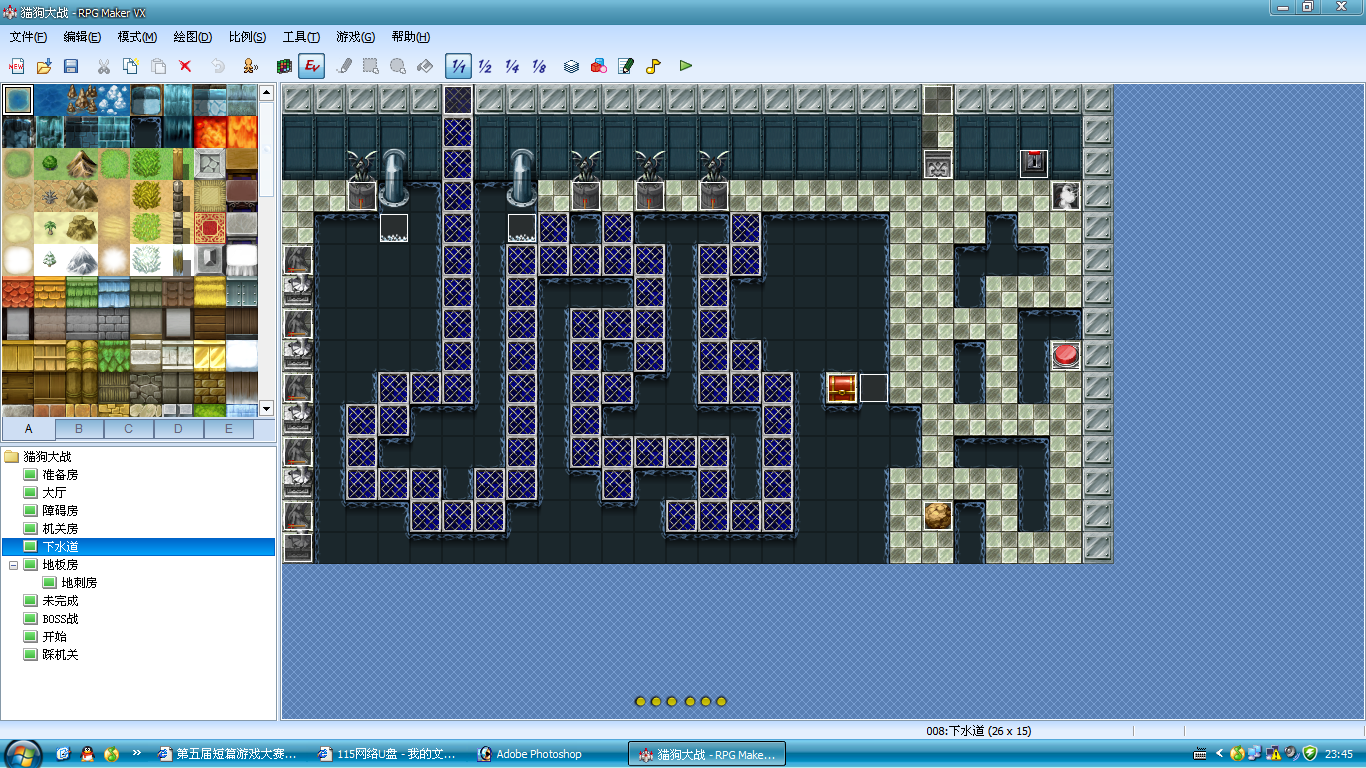
Task: Click the green Playtest arrow
Action: point(685,66)
